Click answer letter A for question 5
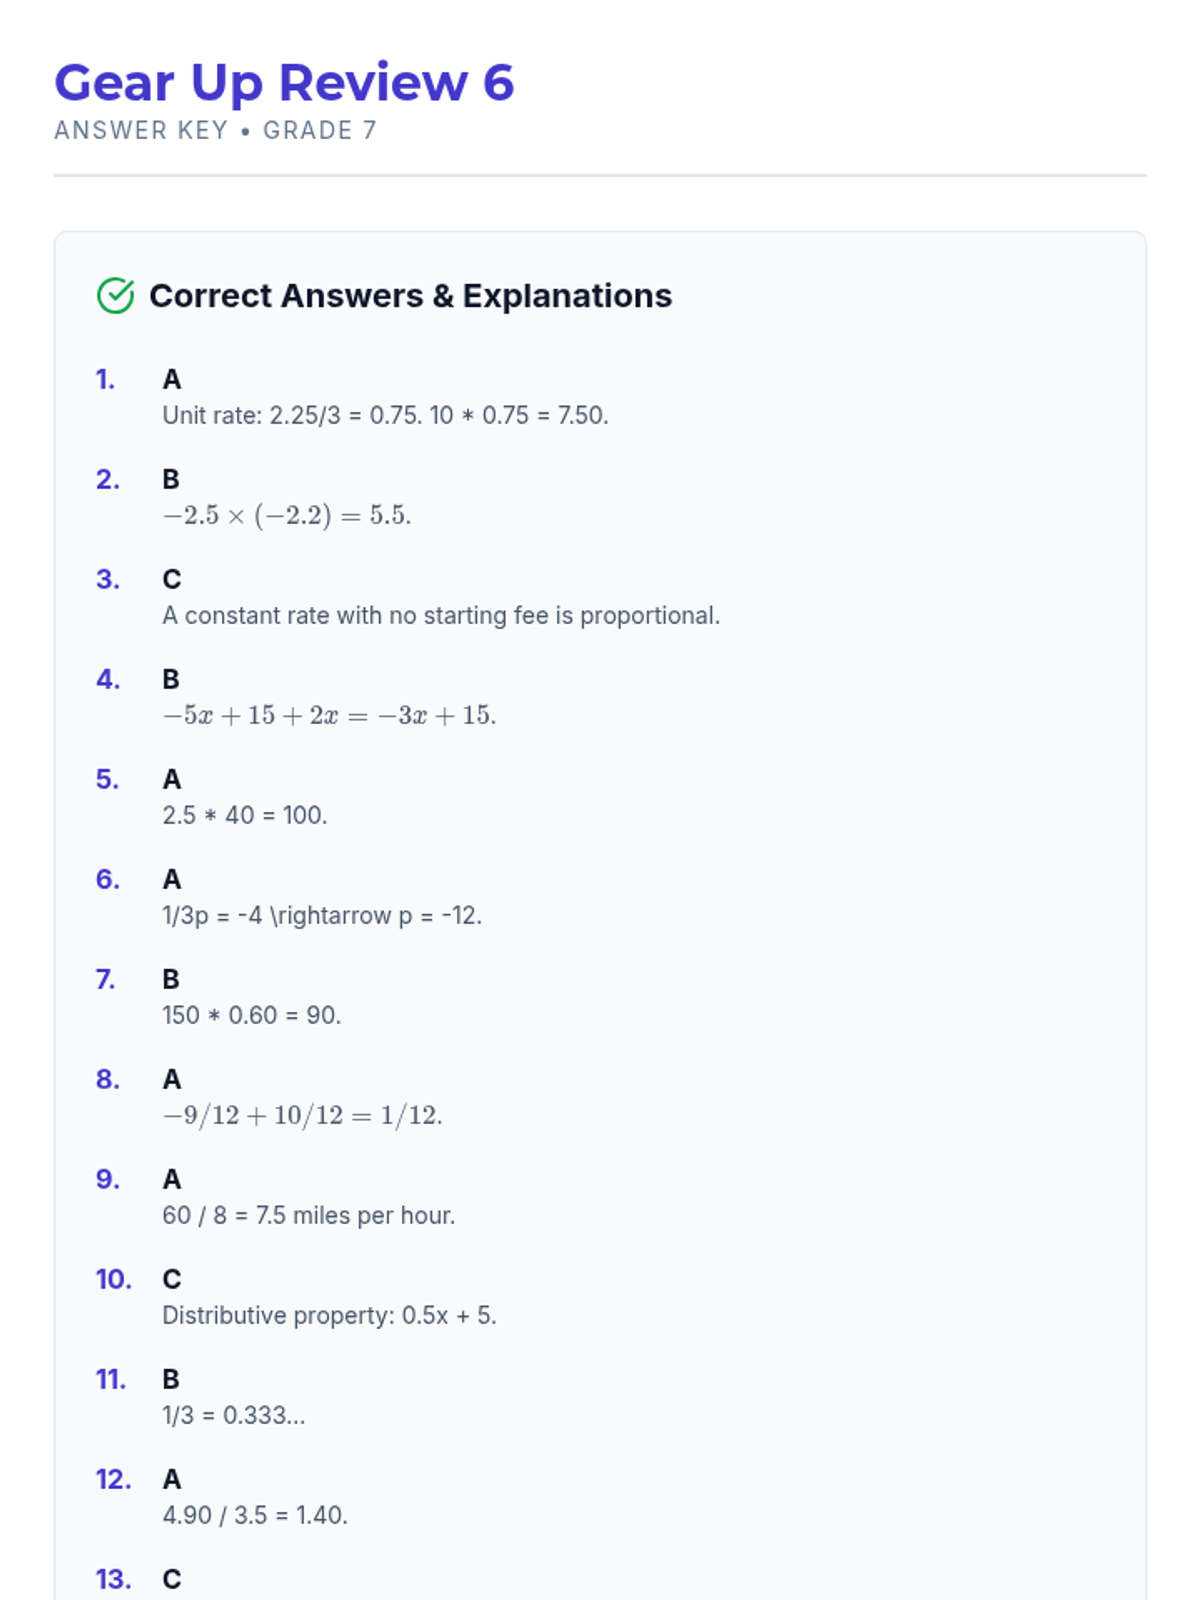 [x=172, y=780]
